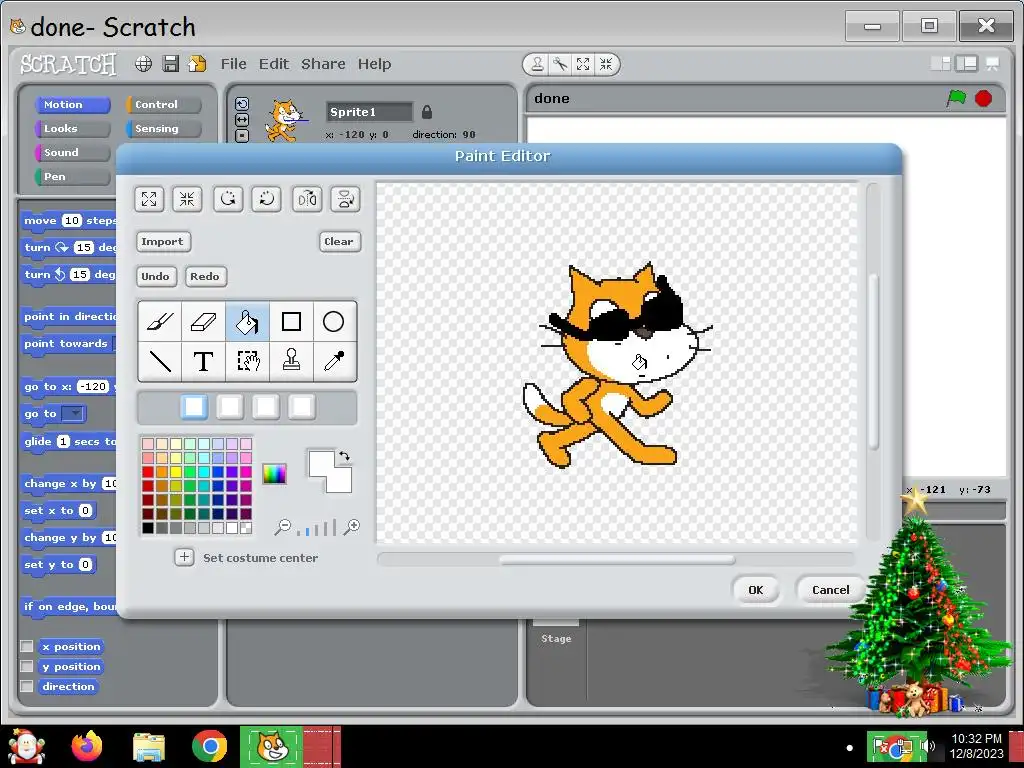Image resolution: width=1024 pixels, height=768 pixels.
Task: Select the Eraser tool
Action: coord(203,321)
